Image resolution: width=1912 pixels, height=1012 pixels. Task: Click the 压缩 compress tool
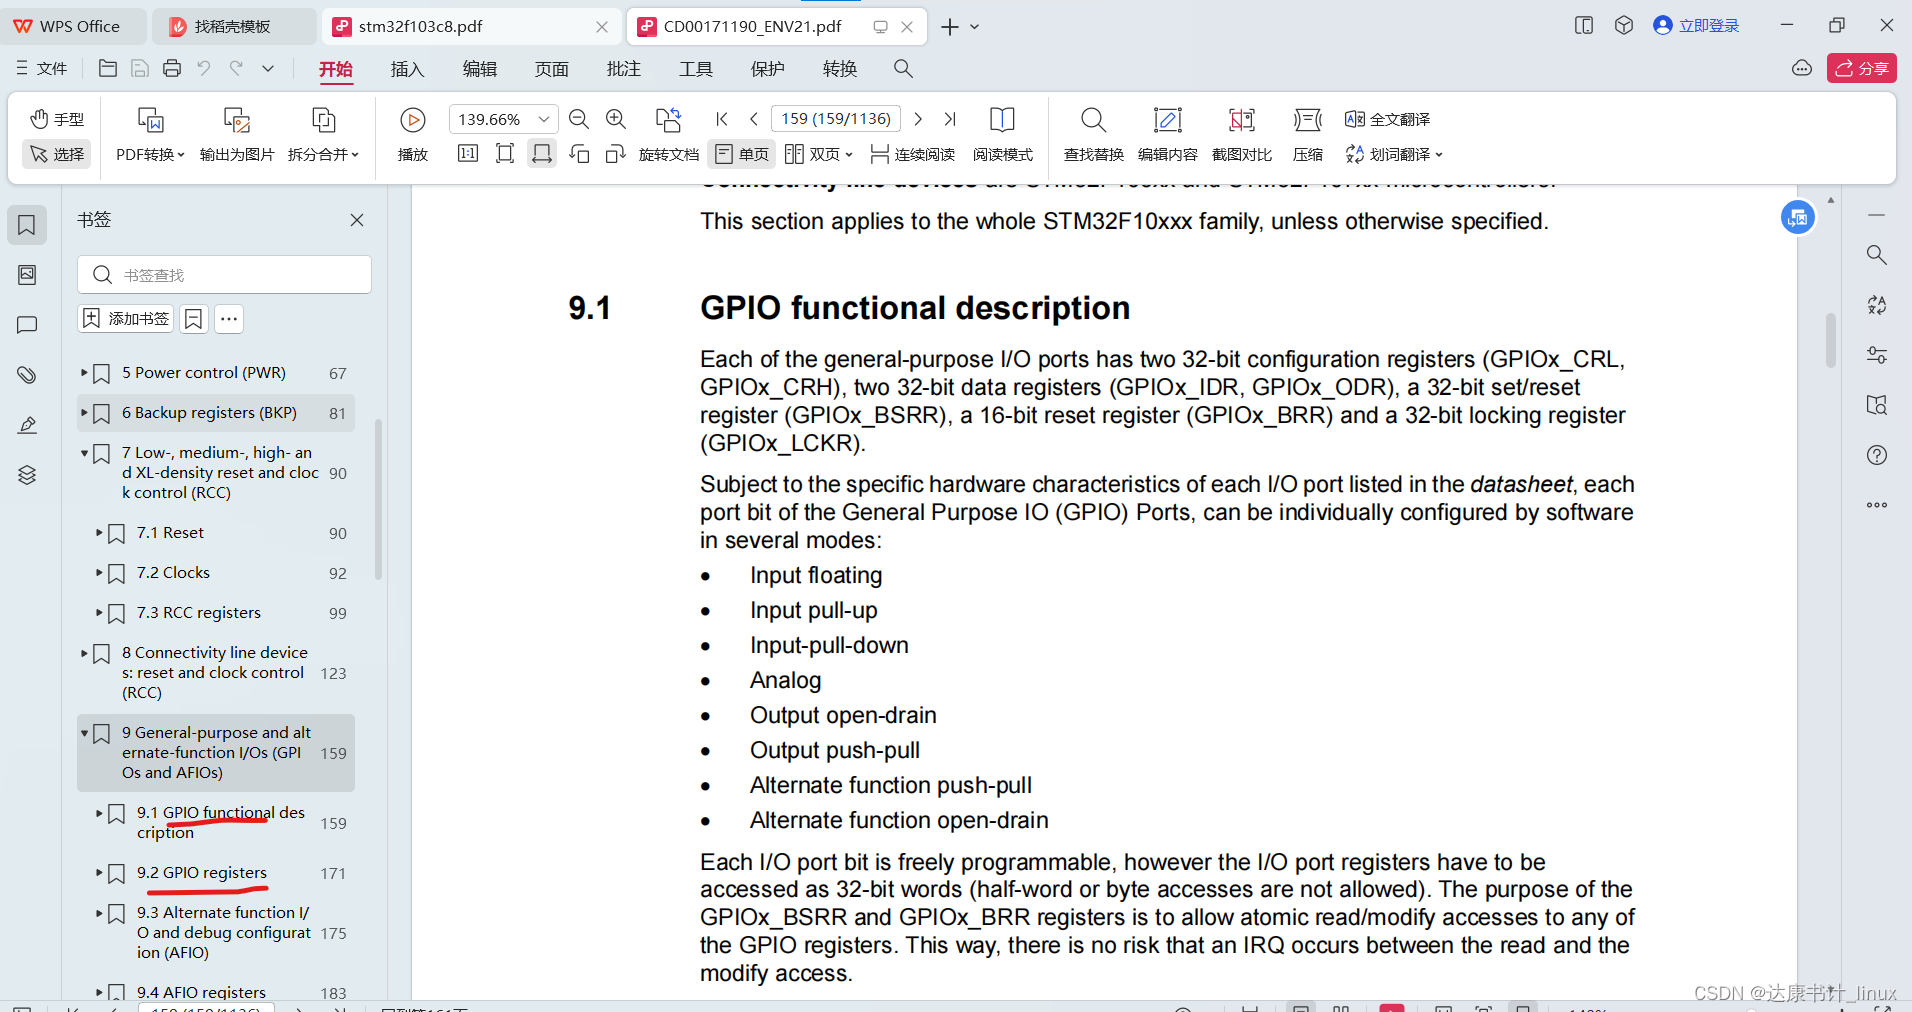pyautogui.click(x=1307, y=133)
